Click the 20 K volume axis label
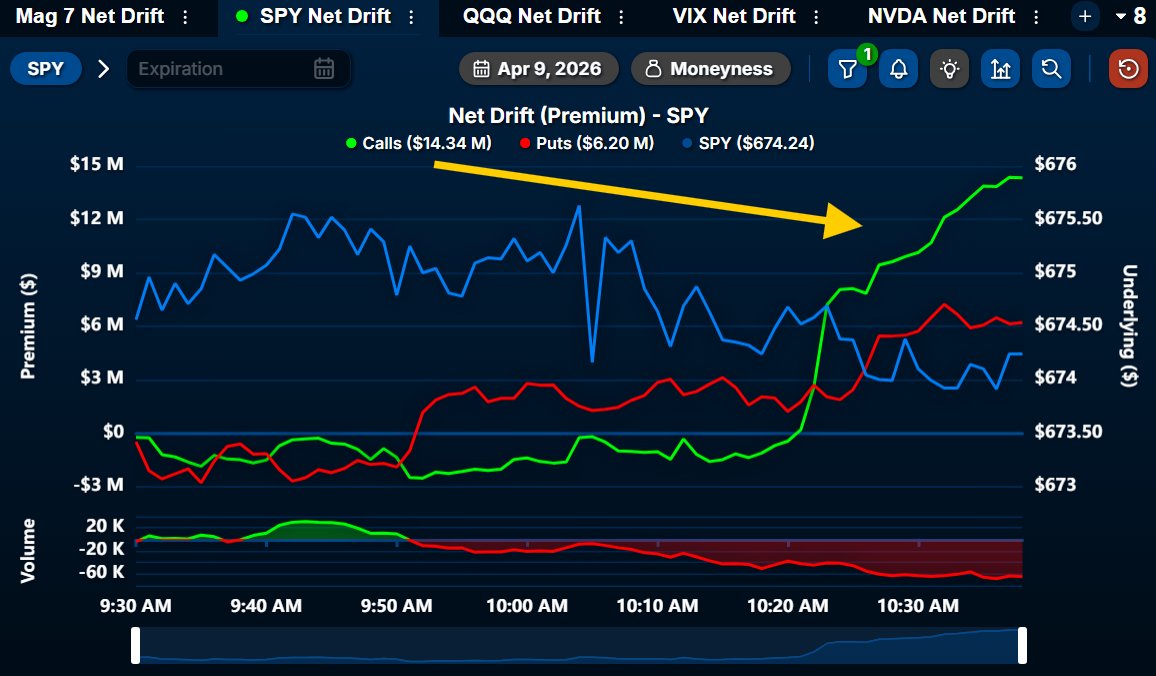 (105, 526)
